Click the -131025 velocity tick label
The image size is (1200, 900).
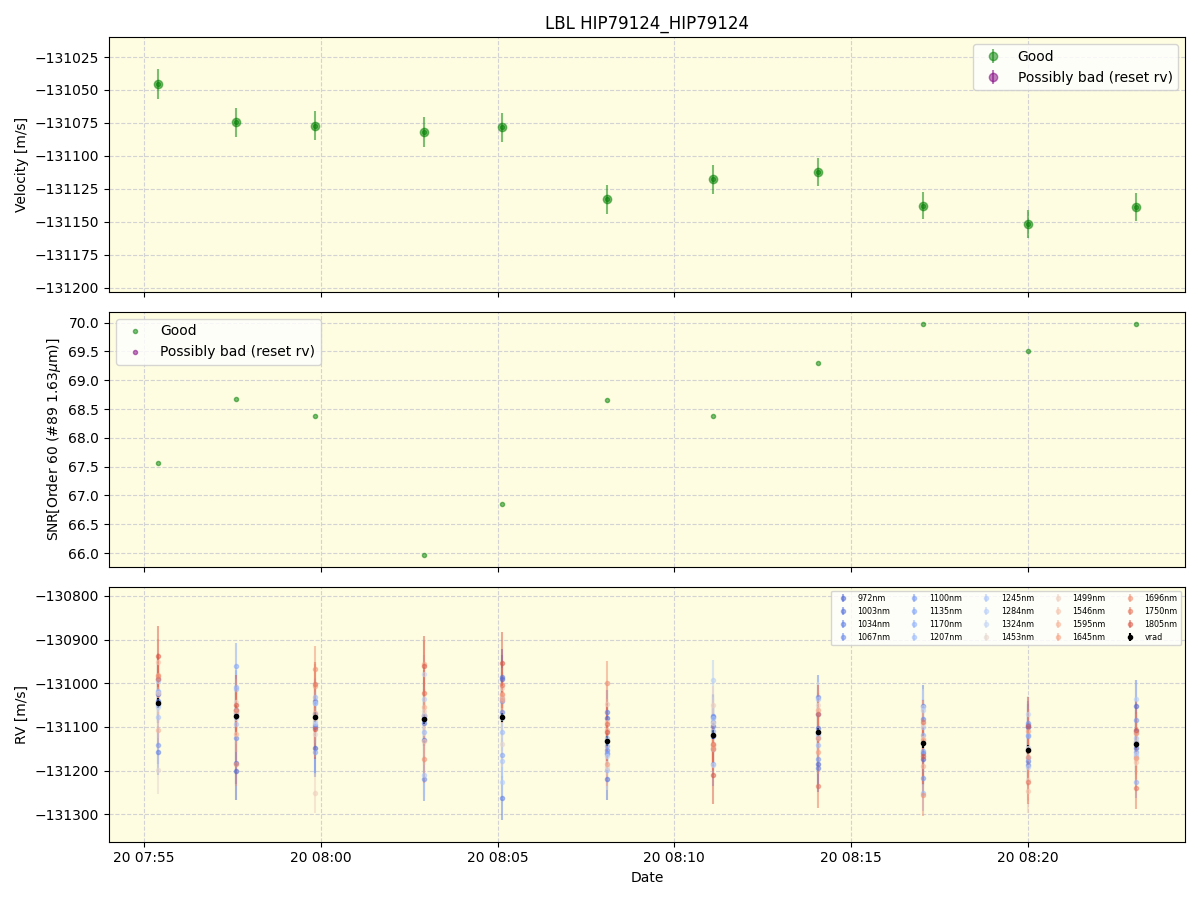coord(69,57)
